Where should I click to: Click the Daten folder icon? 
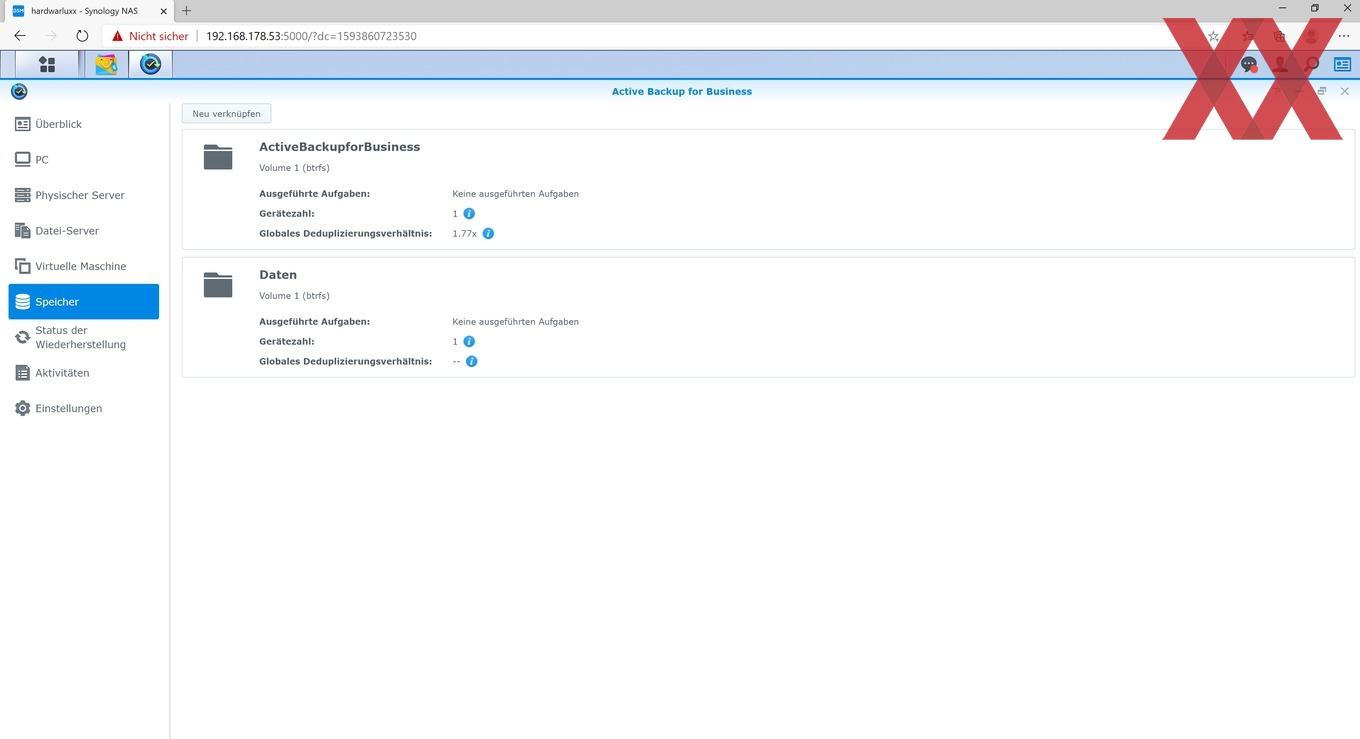pos(218,285)
